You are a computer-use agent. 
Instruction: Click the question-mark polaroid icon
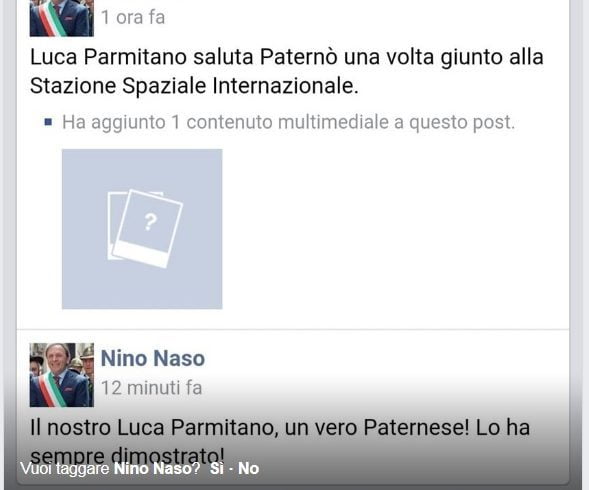145,229
